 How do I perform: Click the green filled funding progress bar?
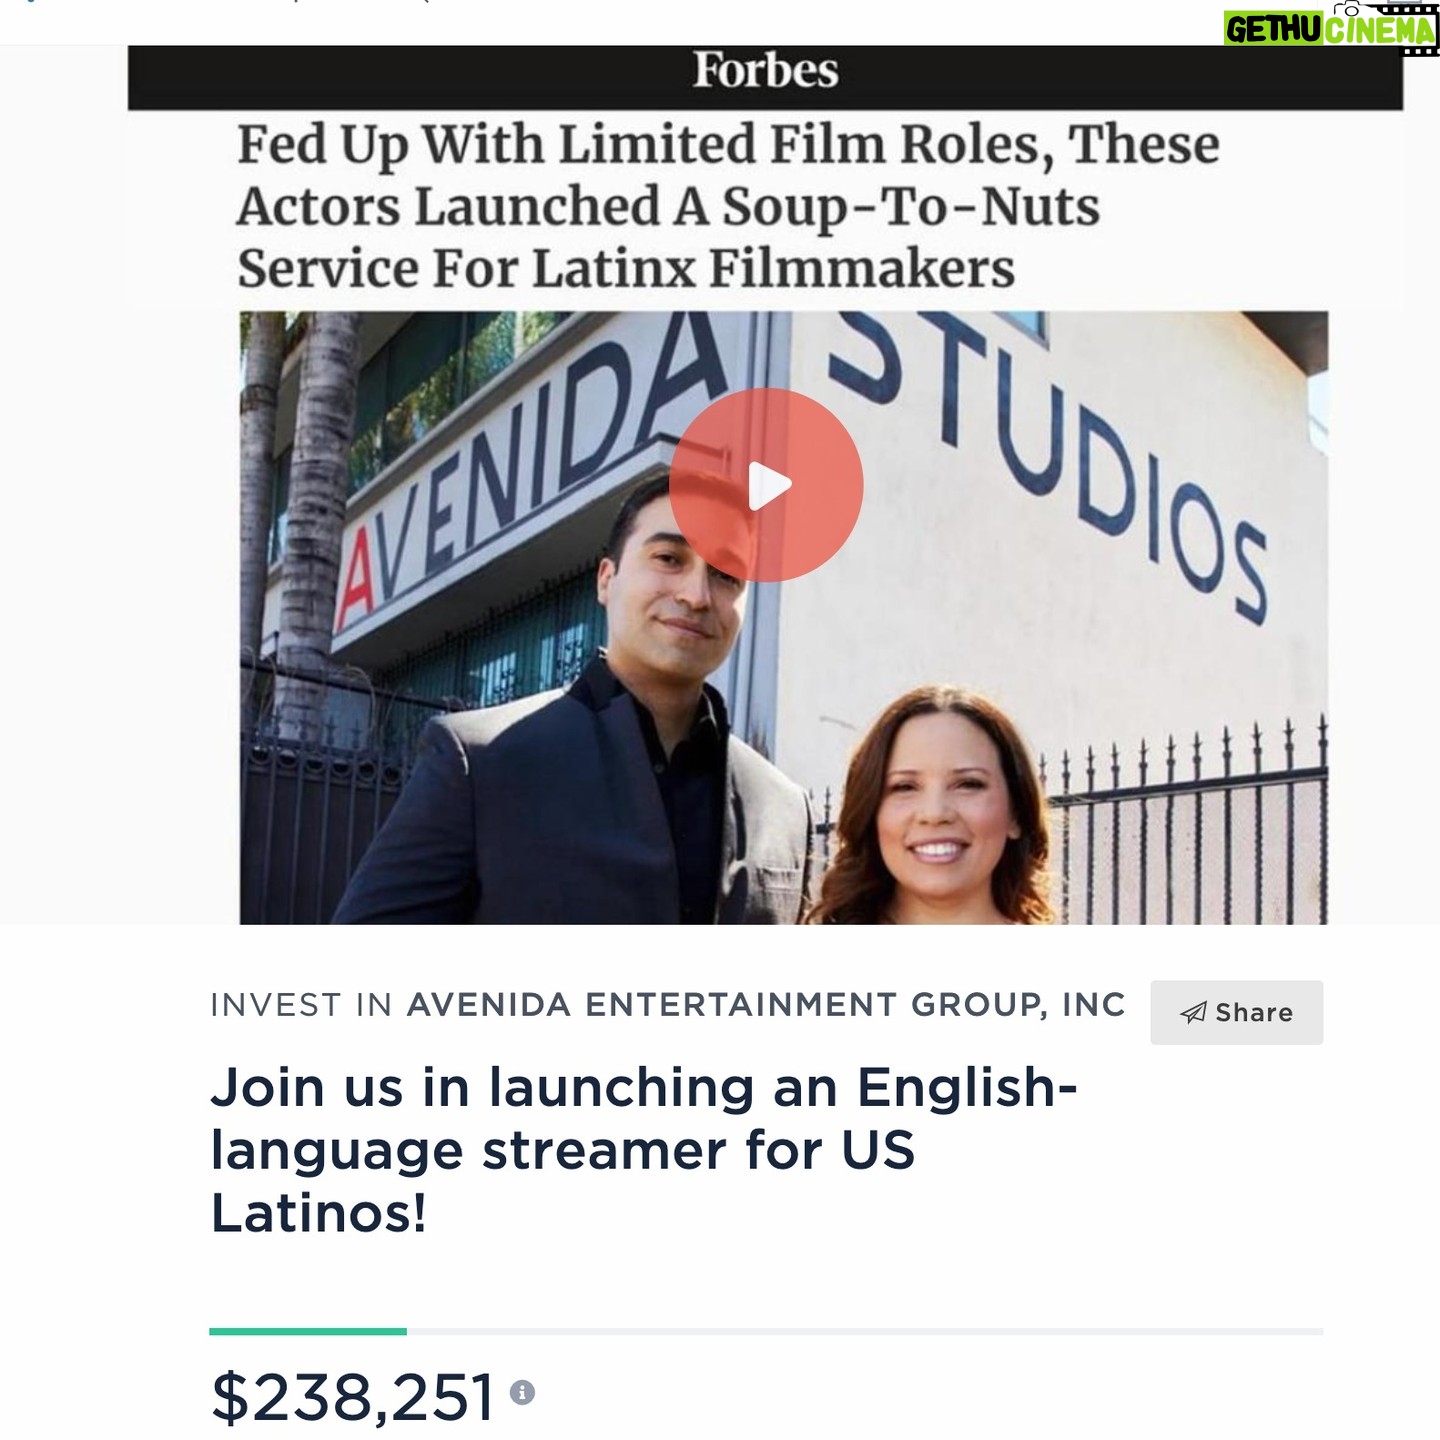(x=308, y=1331)
